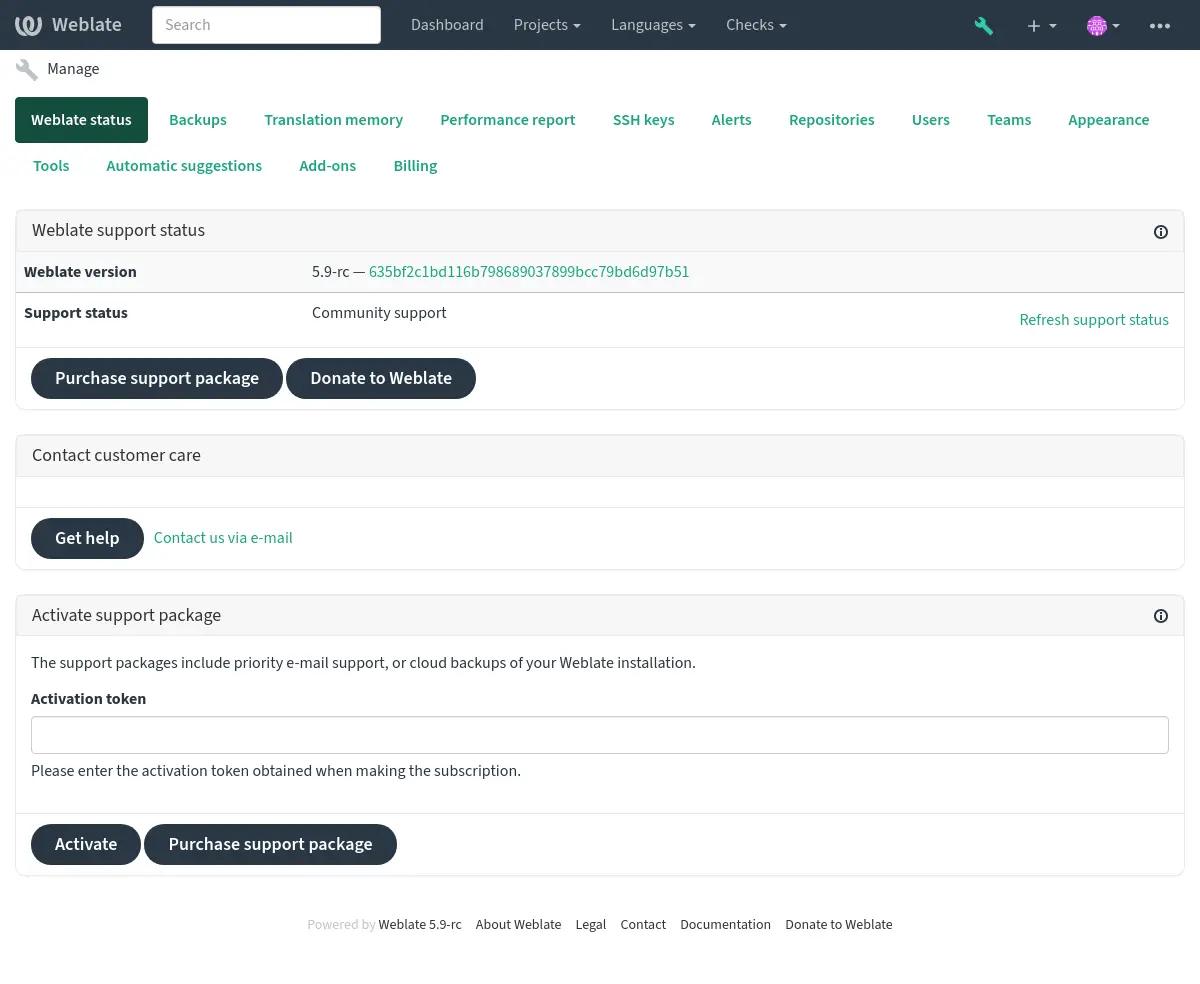Click the Weblate version row label
The image size is (1200, 984).
click(80, 272)
